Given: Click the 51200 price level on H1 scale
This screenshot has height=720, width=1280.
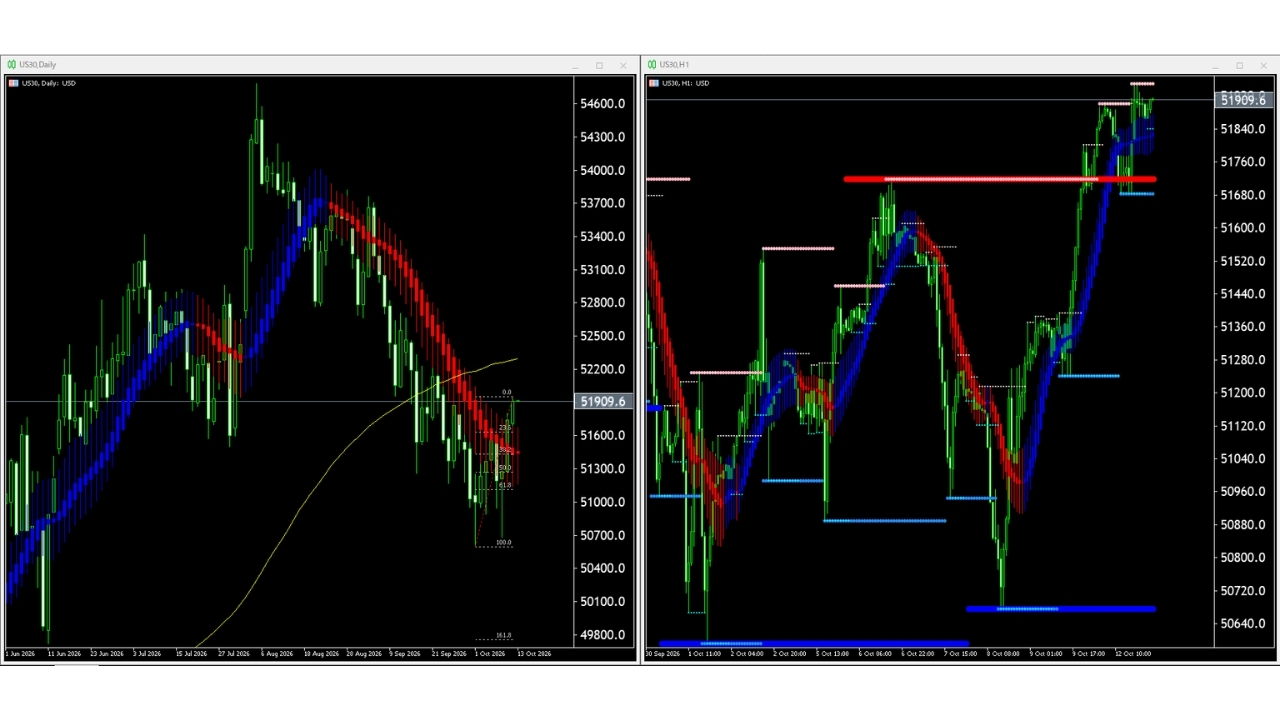Looking at the screenshot, I should coord(1243,393).
